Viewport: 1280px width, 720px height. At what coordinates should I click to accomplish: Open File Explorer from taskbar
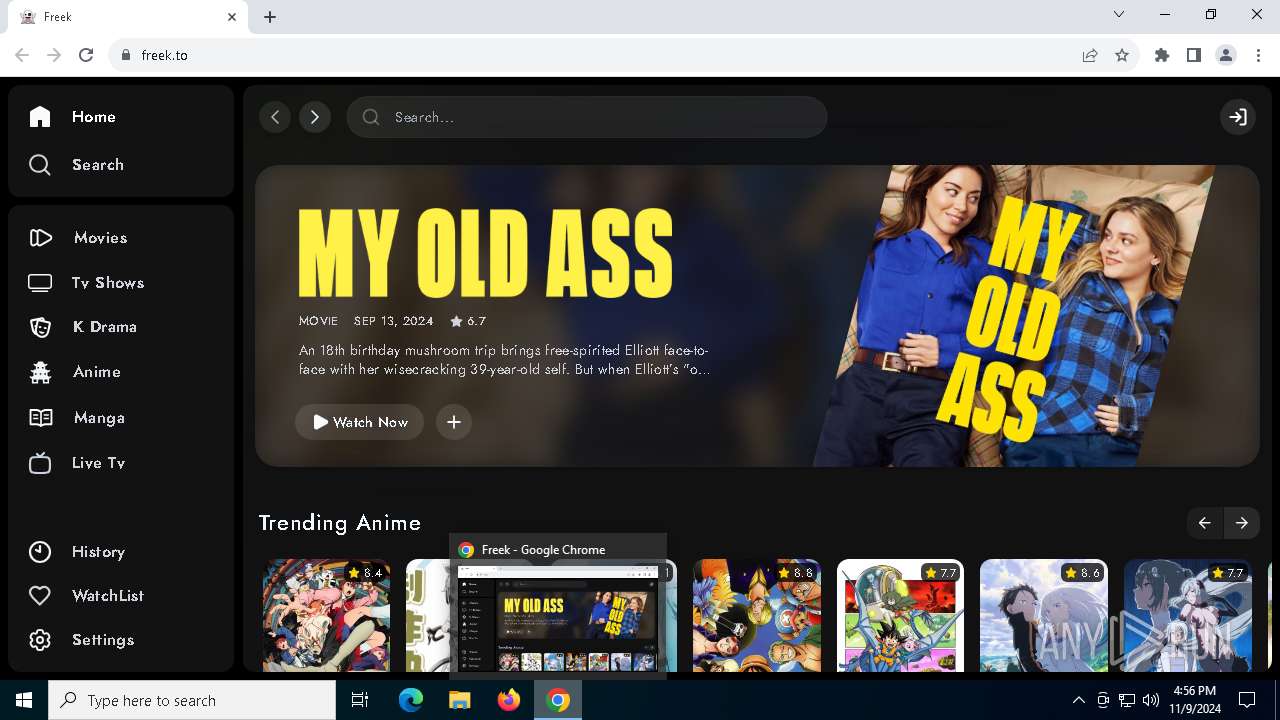point(460,701)
